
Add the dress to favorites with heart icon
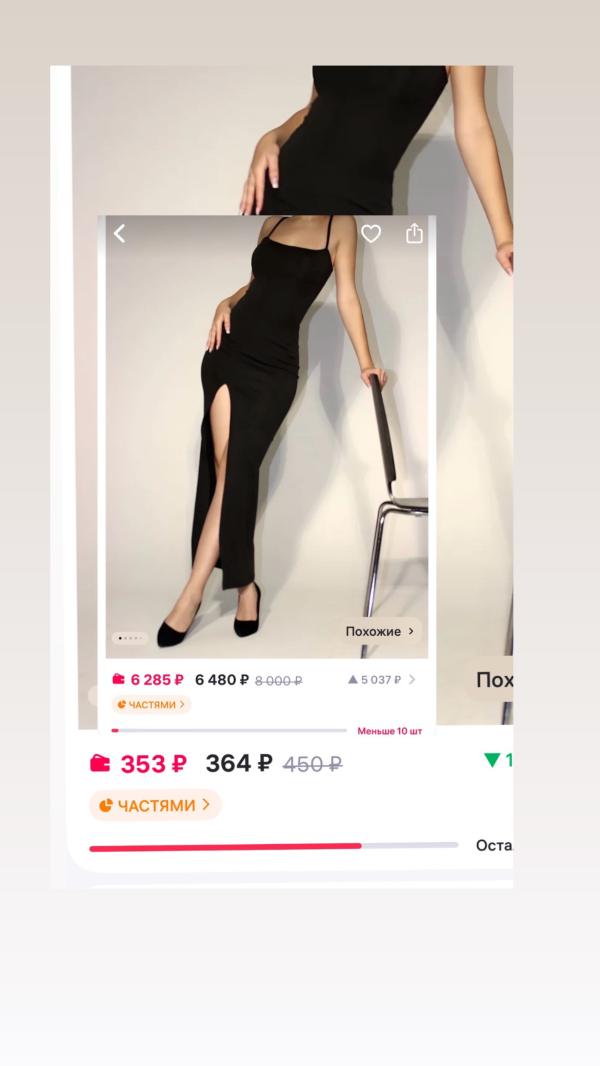(x=371, y=234)
